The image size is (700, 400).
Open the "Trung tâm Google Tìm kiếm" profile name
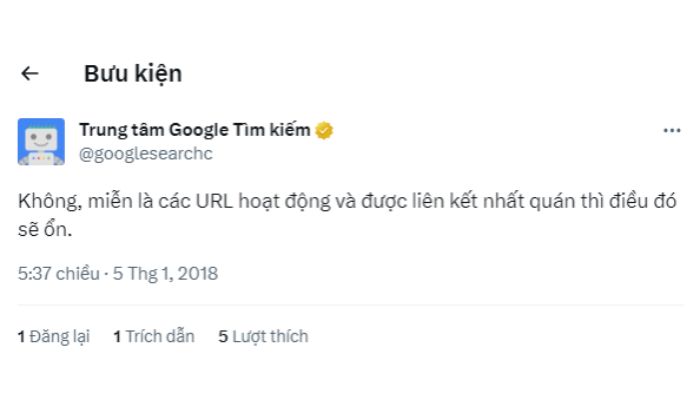click(x=194, y=131)
